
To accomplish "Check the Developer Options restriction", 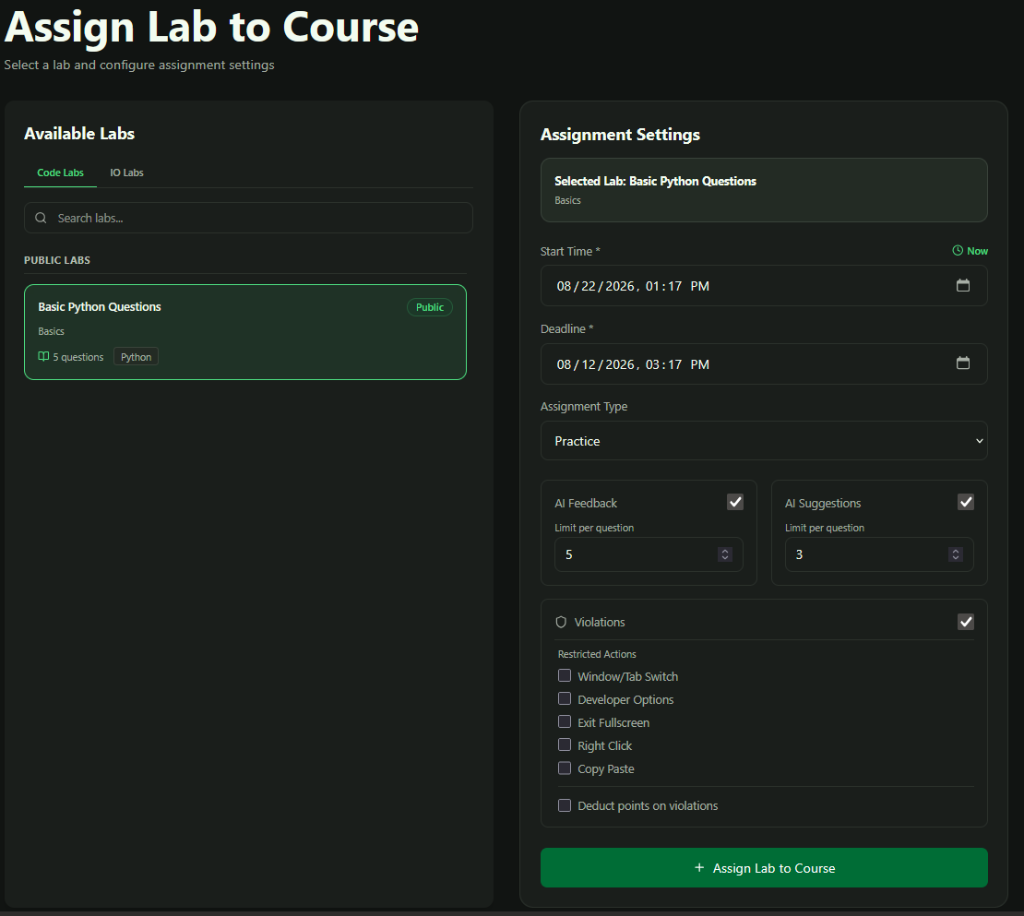I will [x=564, y=699].
